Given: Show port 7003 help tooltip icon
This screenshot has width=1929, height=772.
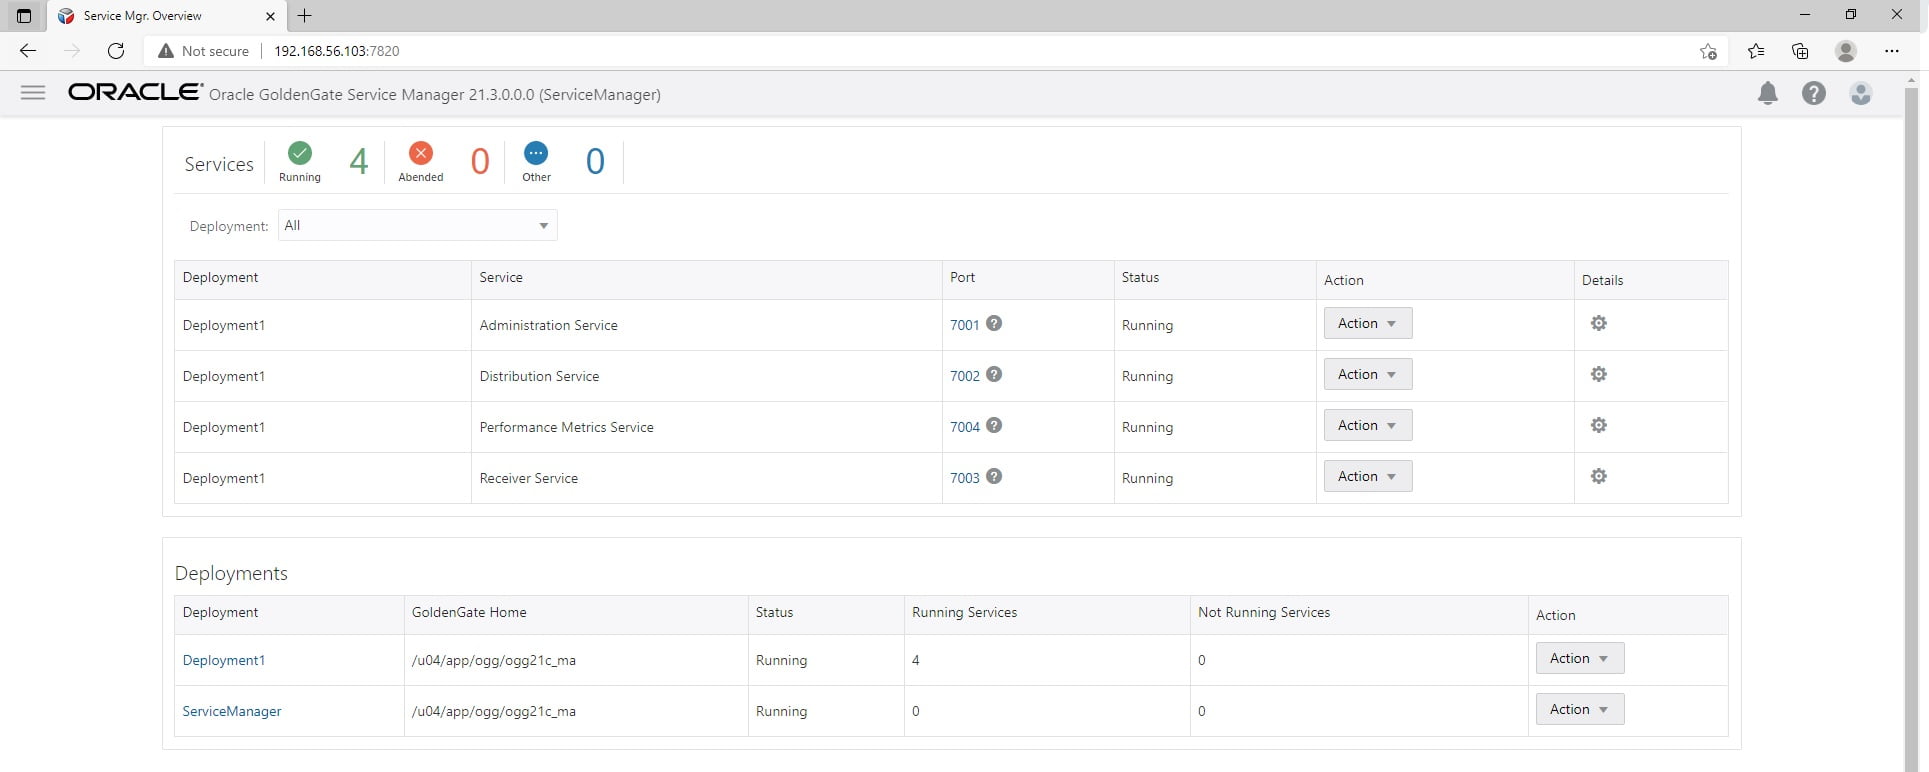Looking at the screenshot, I should pos(994,476).
